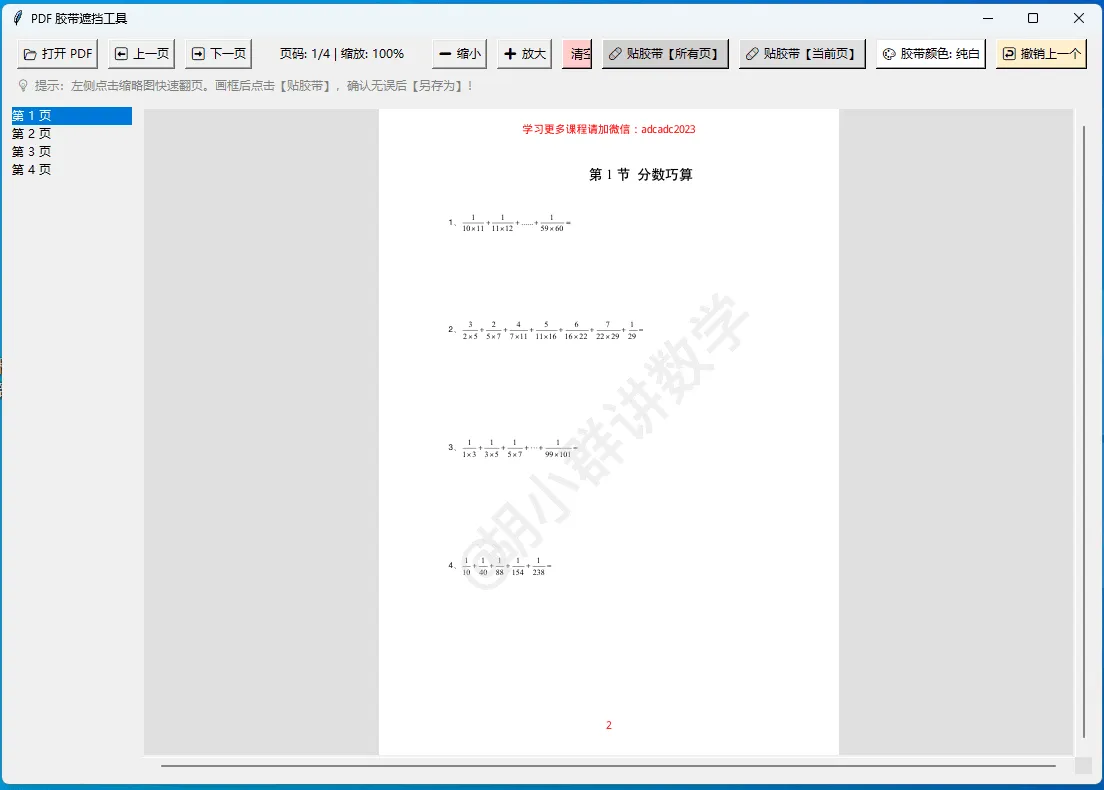Close the PDF 胶带遮挡工具 window
The image size is (1104, 790).
point(1079,18)
